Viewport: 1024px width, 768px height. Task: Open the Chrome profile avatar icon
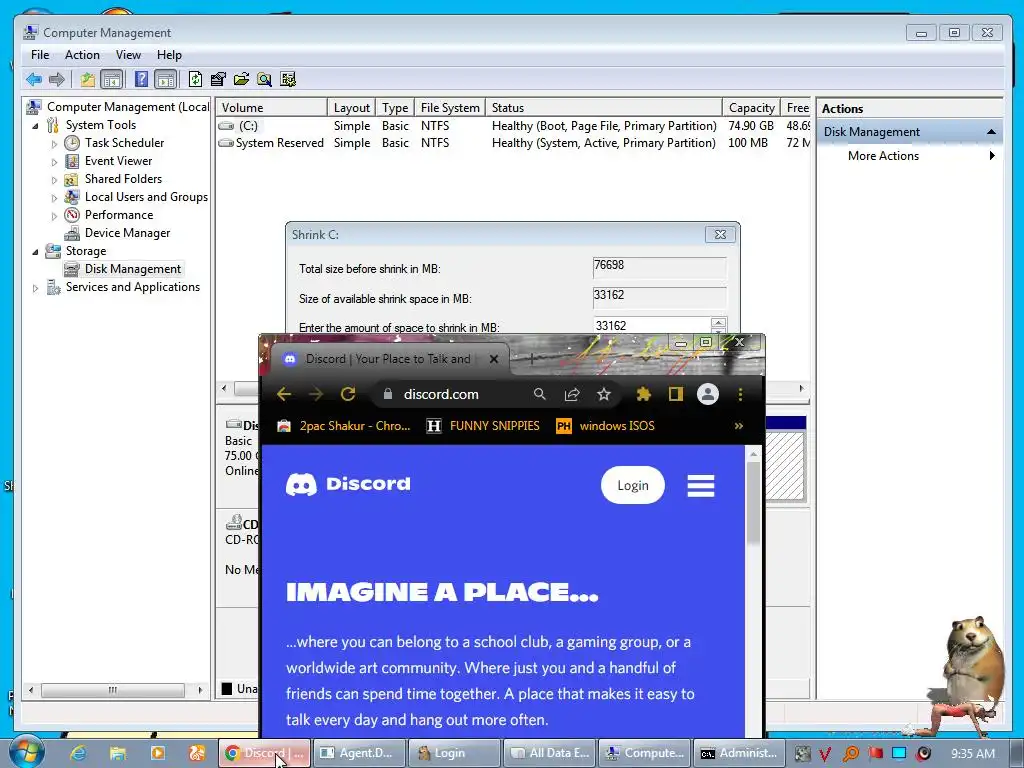click(x=708, y=394)
